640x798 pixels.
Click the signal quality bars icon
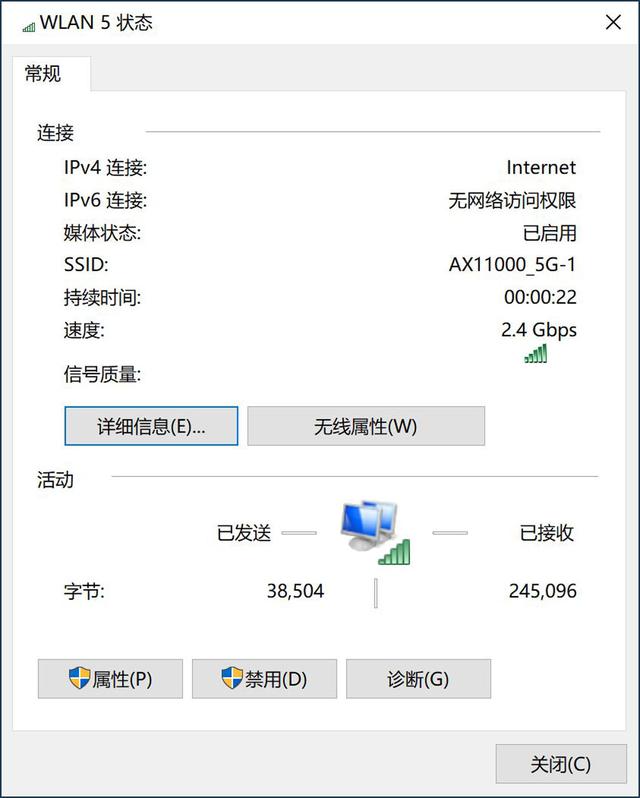pyautogui.click(x=536, y=353)
